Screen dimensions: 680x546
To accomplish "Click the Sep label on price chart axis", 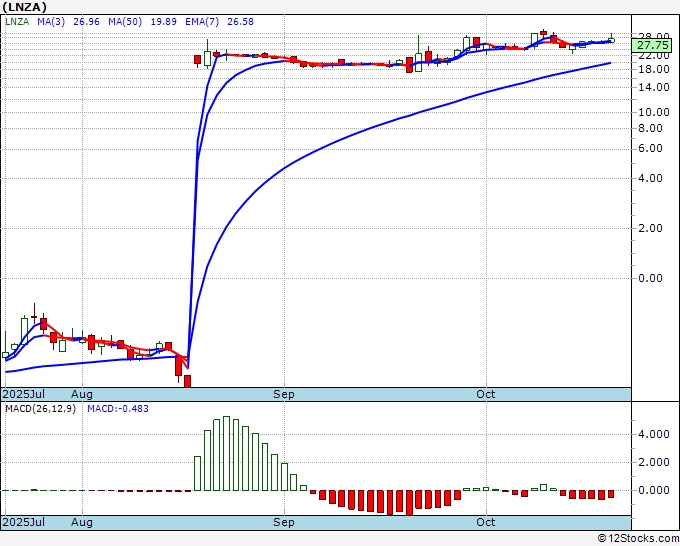I will [284, 394].
